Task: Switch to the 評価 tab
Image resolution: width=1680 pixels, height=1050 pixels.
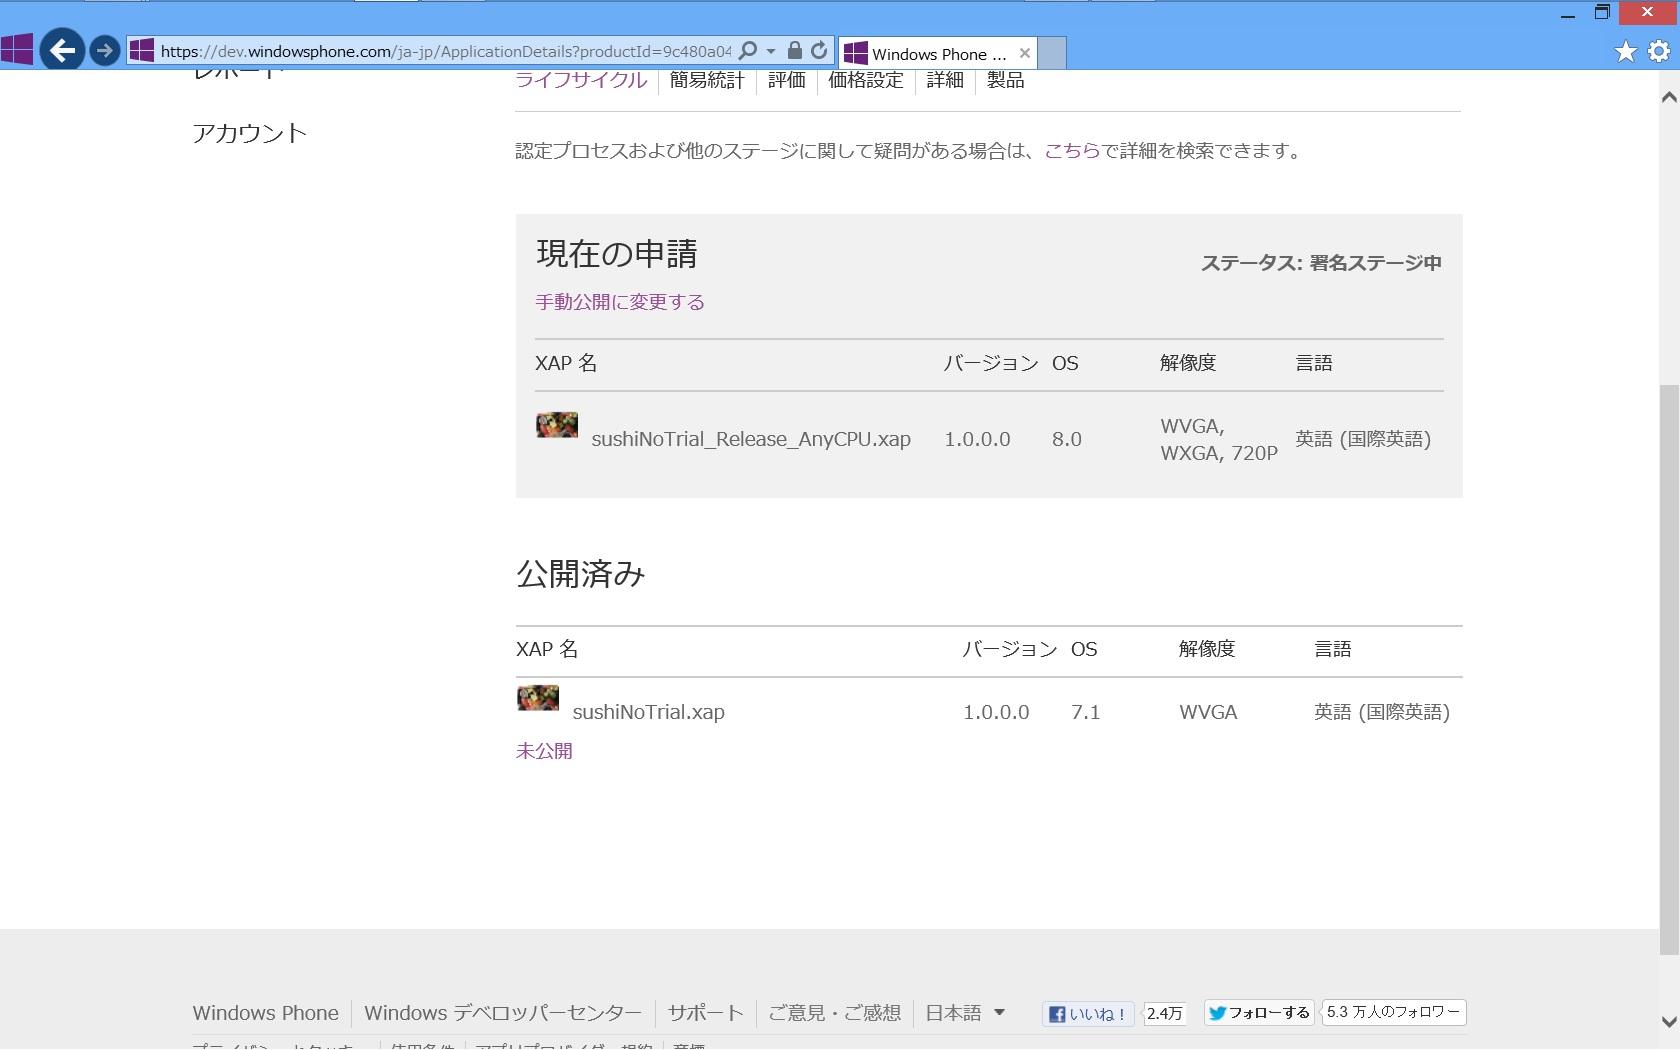Action: (x=787, y=80)
